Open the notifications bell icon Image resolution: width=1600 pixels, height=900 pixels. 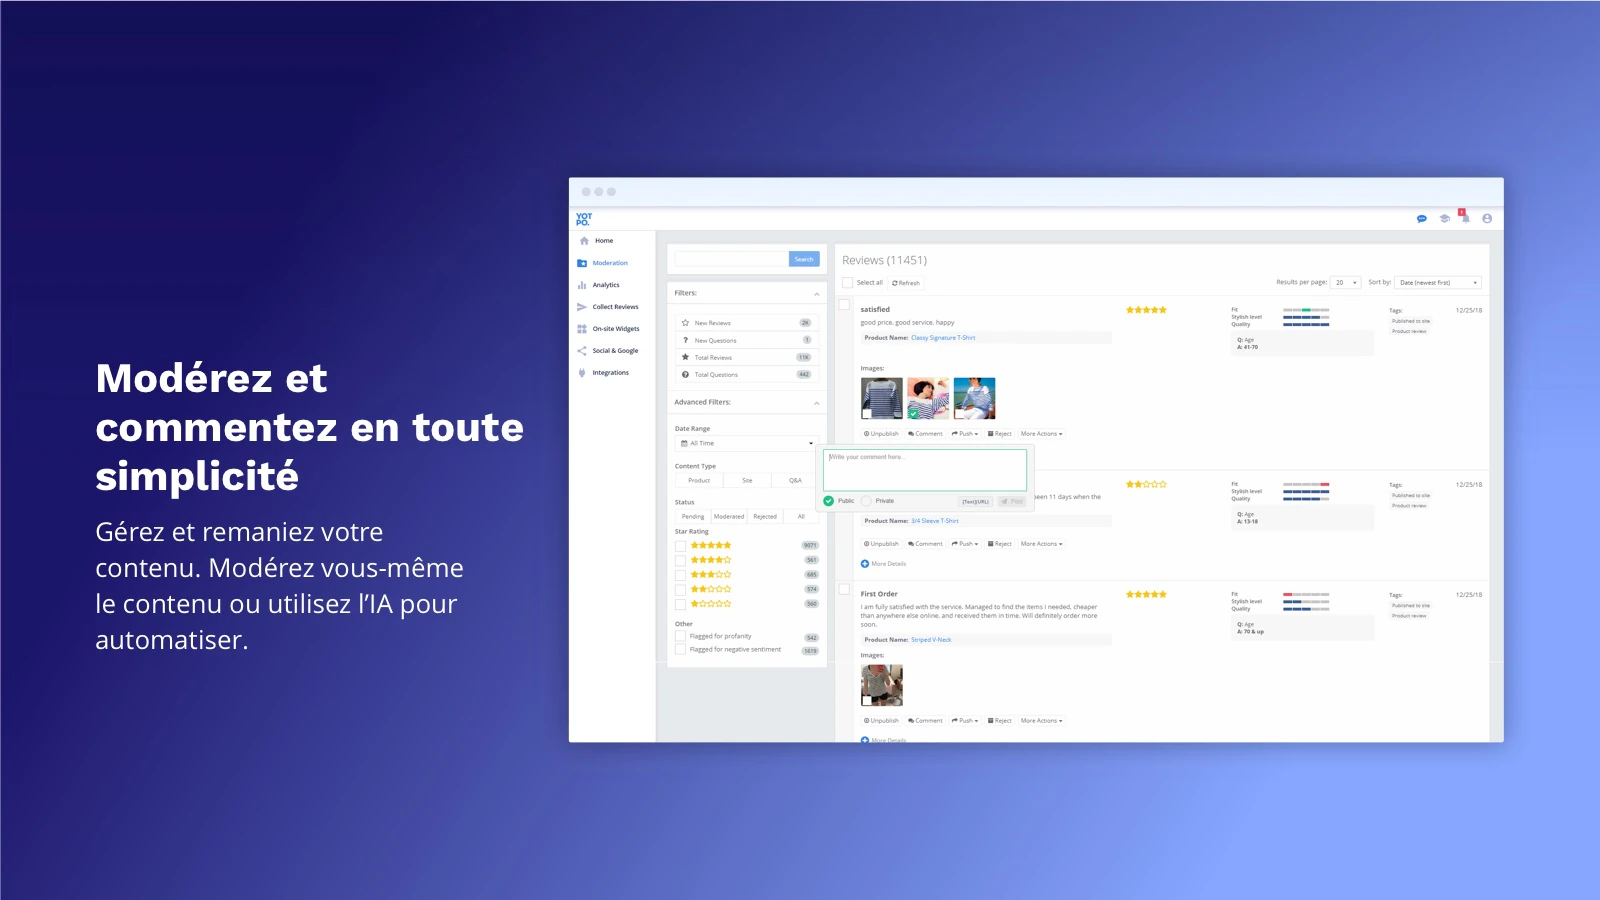click(1465, 217)
